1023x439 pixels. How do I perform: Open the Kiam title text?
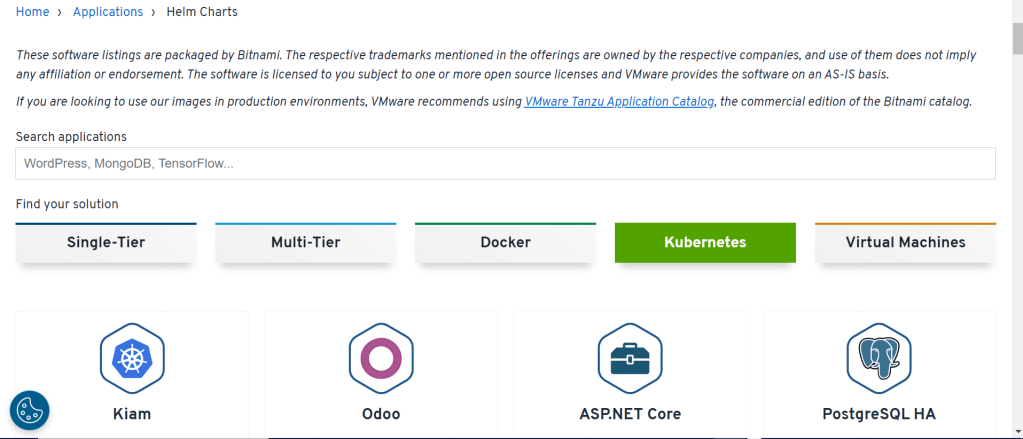(x=132, y=414)
